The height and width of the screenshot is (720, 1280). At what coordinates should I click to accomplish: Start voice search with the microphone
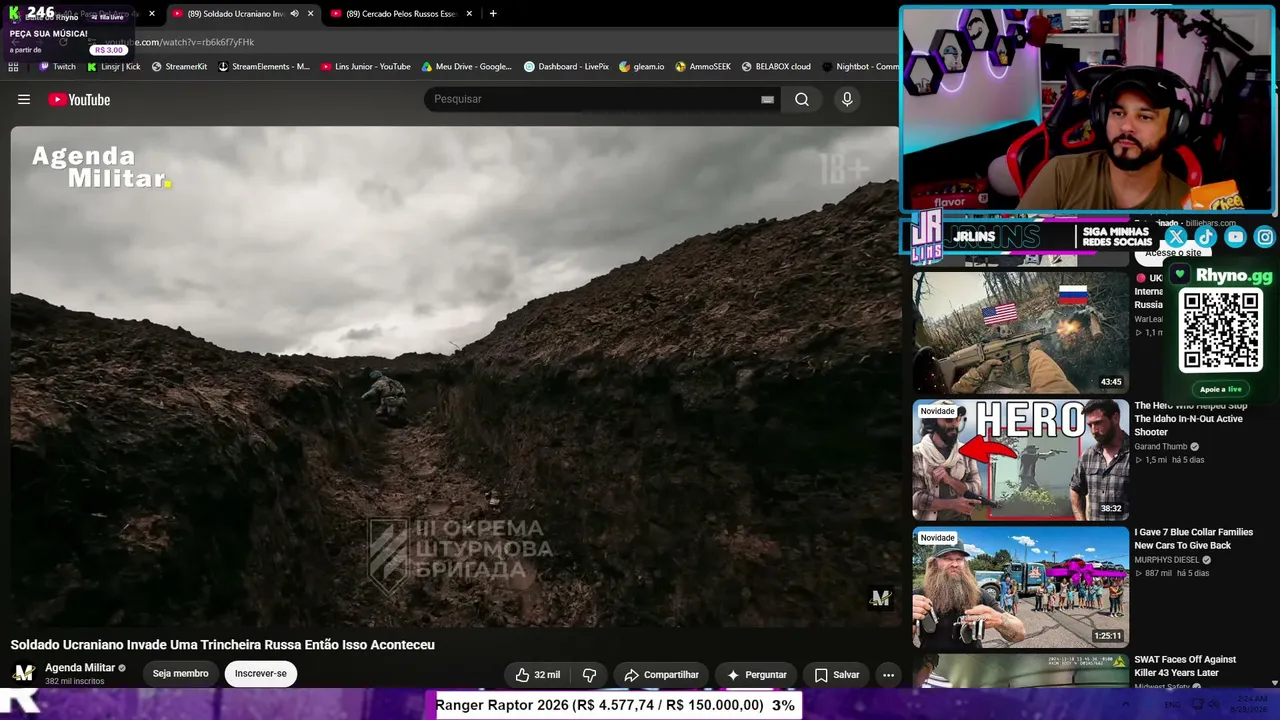[847, 99]
